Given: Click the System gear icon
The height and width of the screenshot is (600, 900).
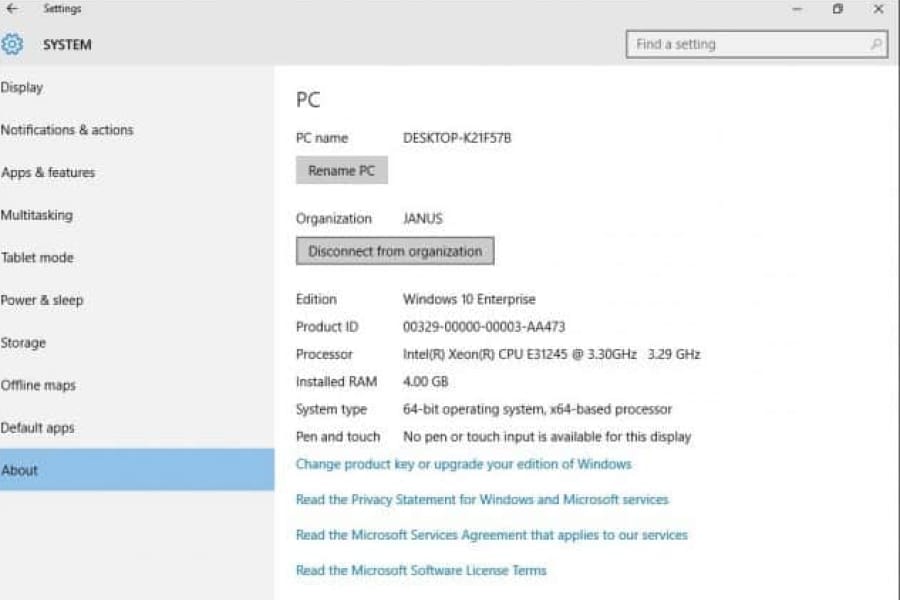Looking at the screenshot, I should click(x=12, y=44).
